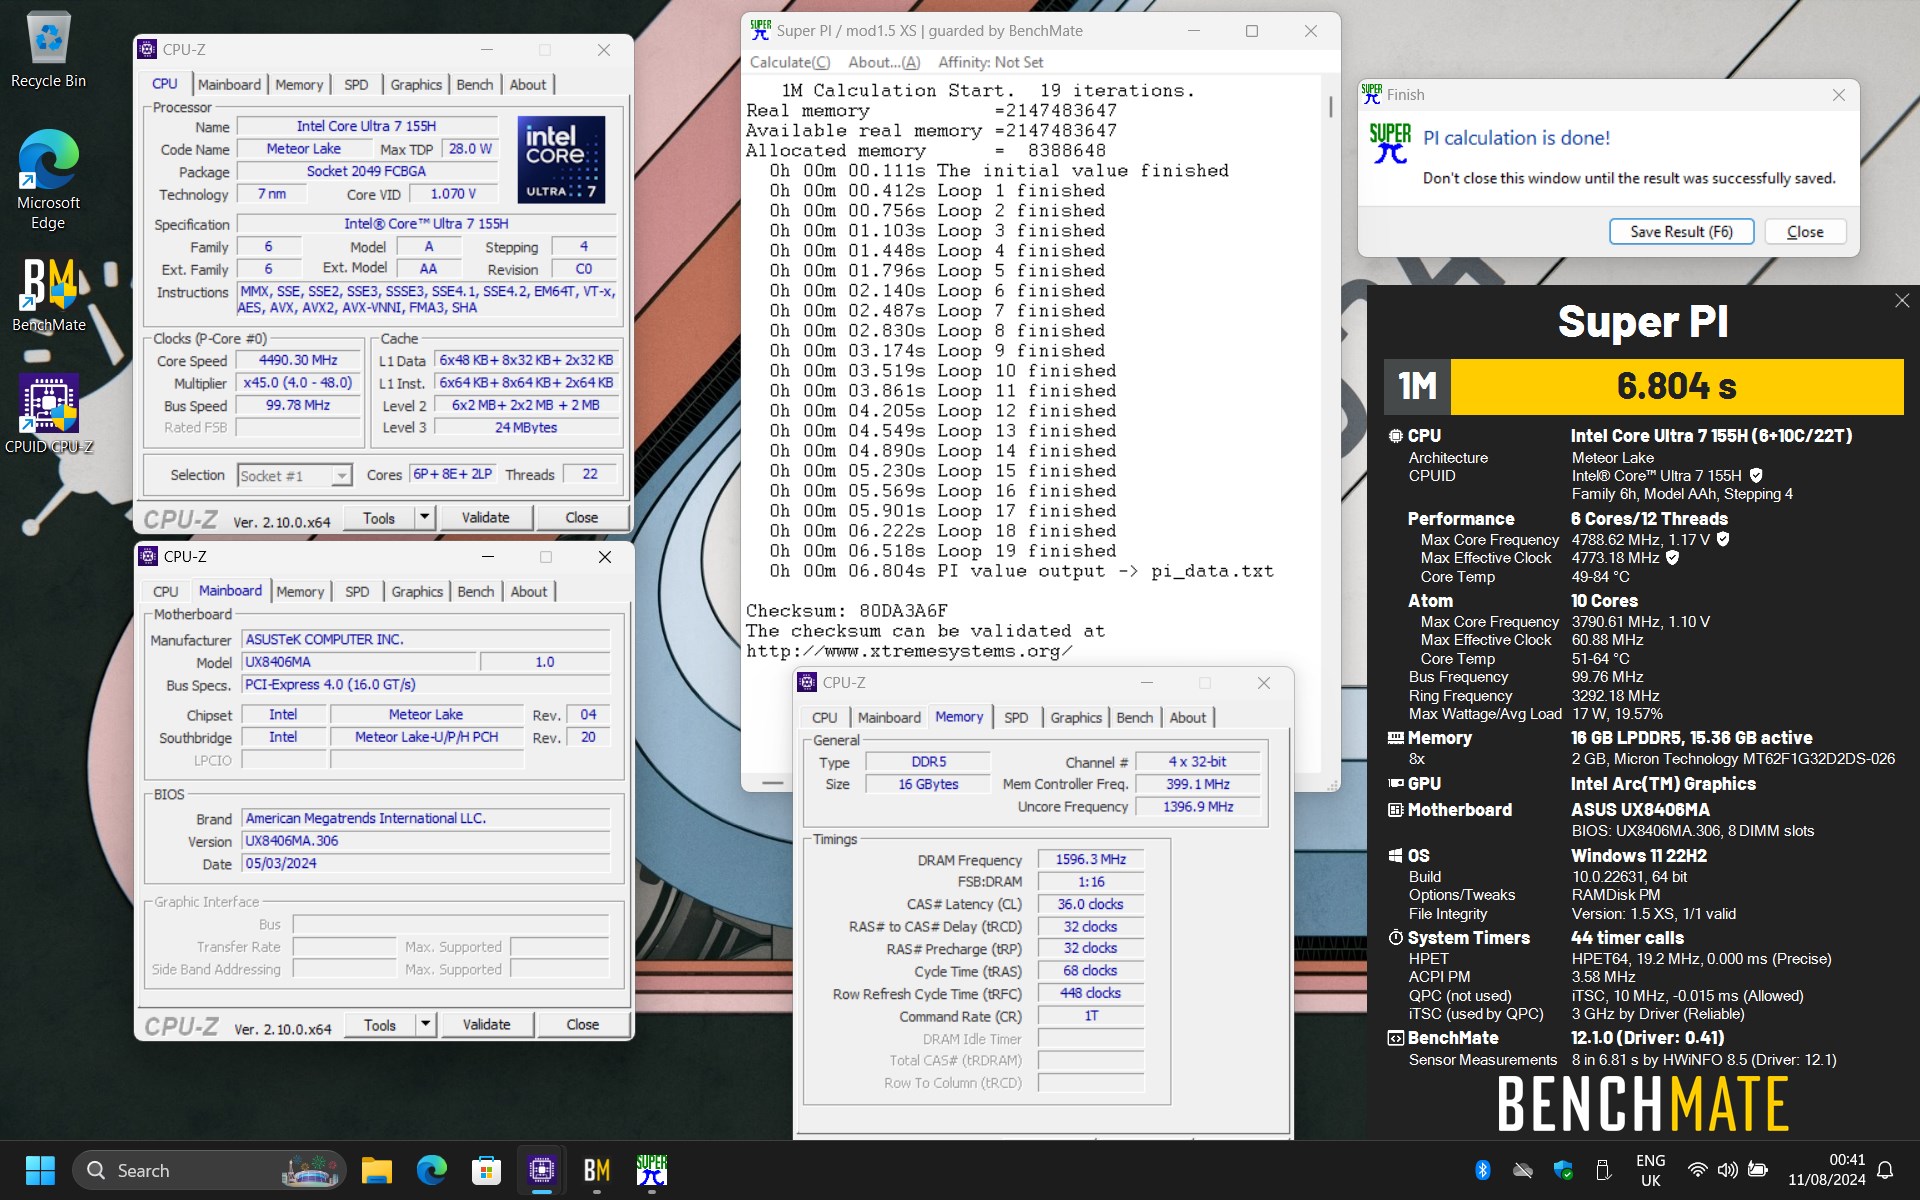The image size is (1920, 1200).
Task: Click the ENG UK language indicator
Action: pos(1651,1170)
